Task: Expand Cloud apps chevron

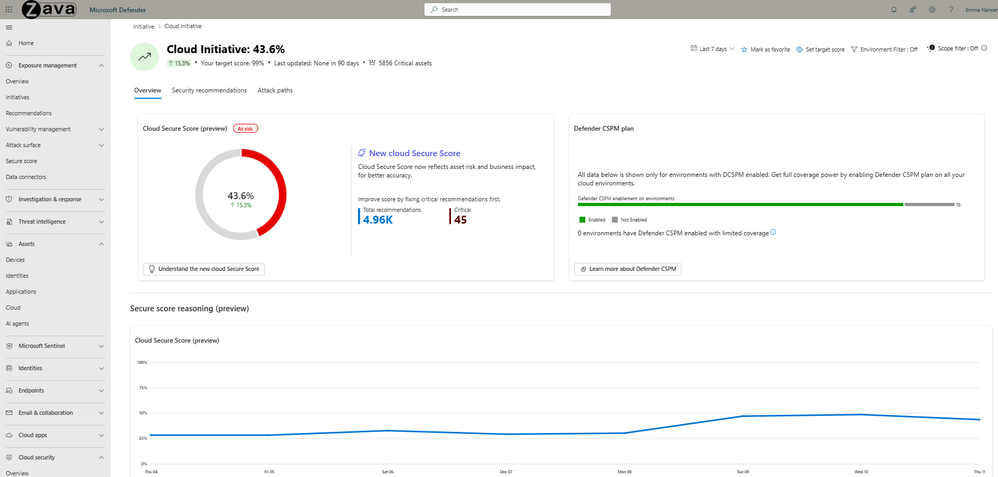Action: pos(102,435)
